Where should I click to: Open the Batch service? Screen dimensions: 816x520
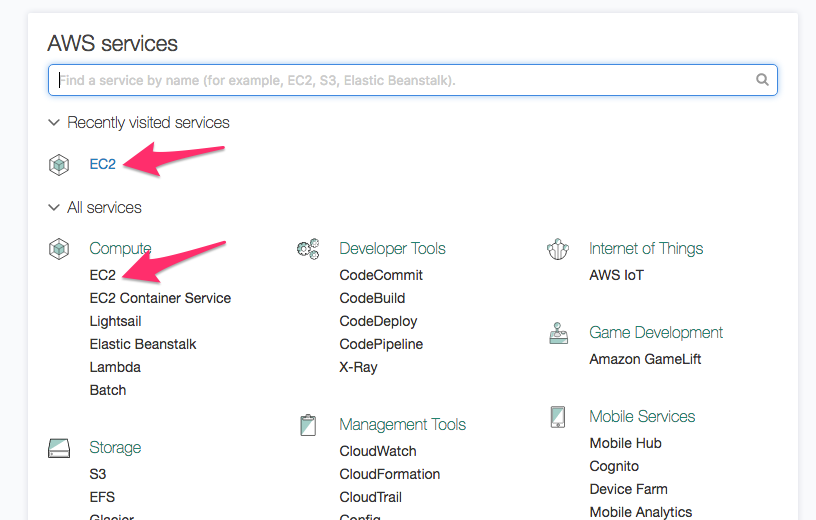coord(108,390)
